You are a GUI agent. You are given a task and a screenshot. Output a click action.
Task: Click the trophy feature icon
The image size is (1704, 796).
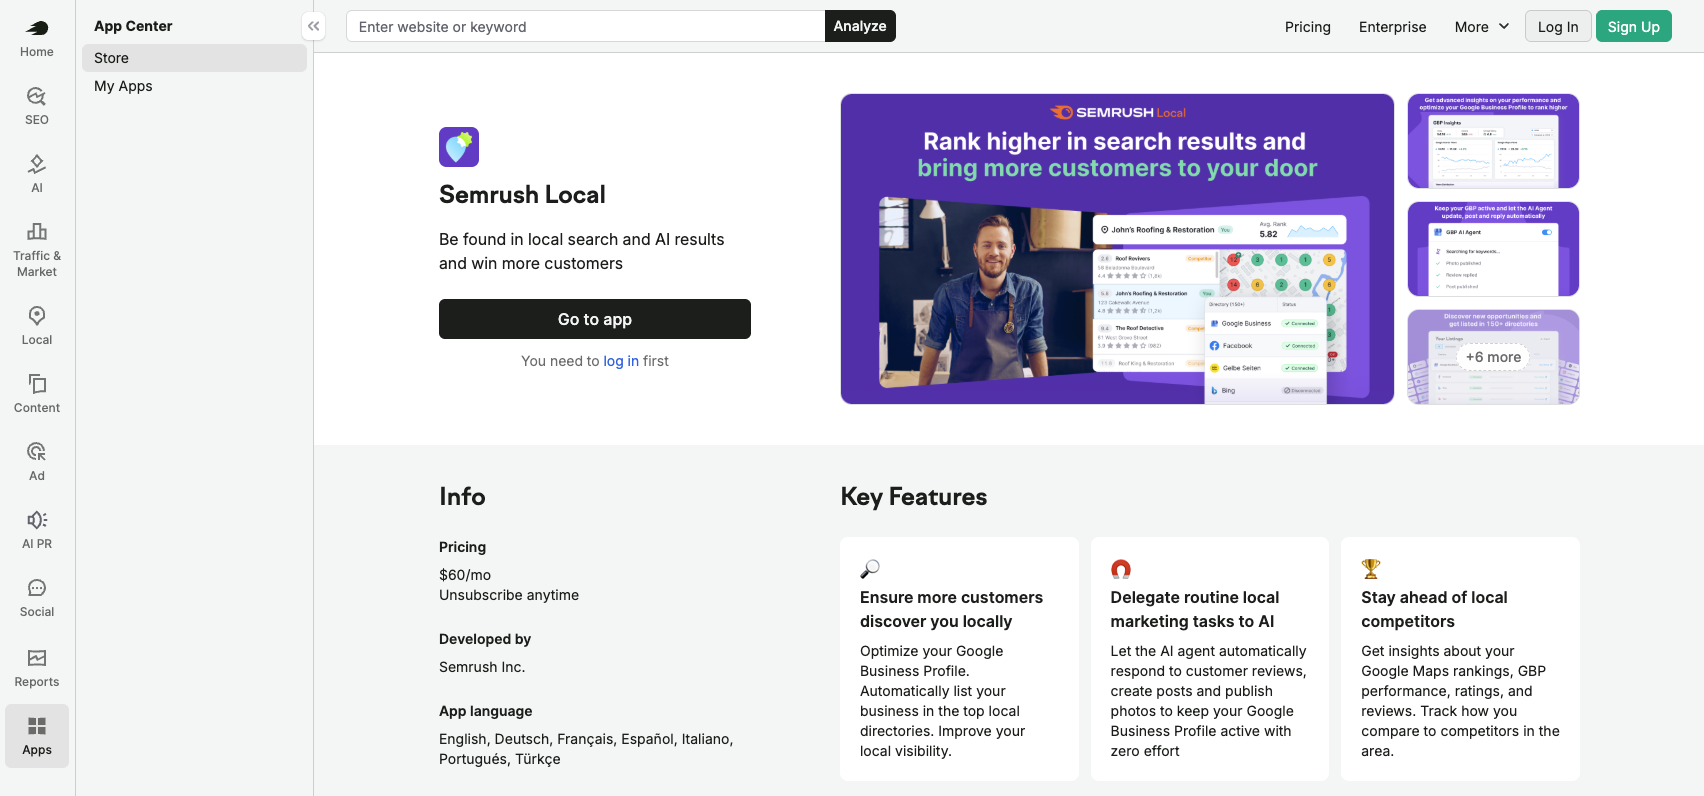pyautogui.click(x=1371, y=569)
